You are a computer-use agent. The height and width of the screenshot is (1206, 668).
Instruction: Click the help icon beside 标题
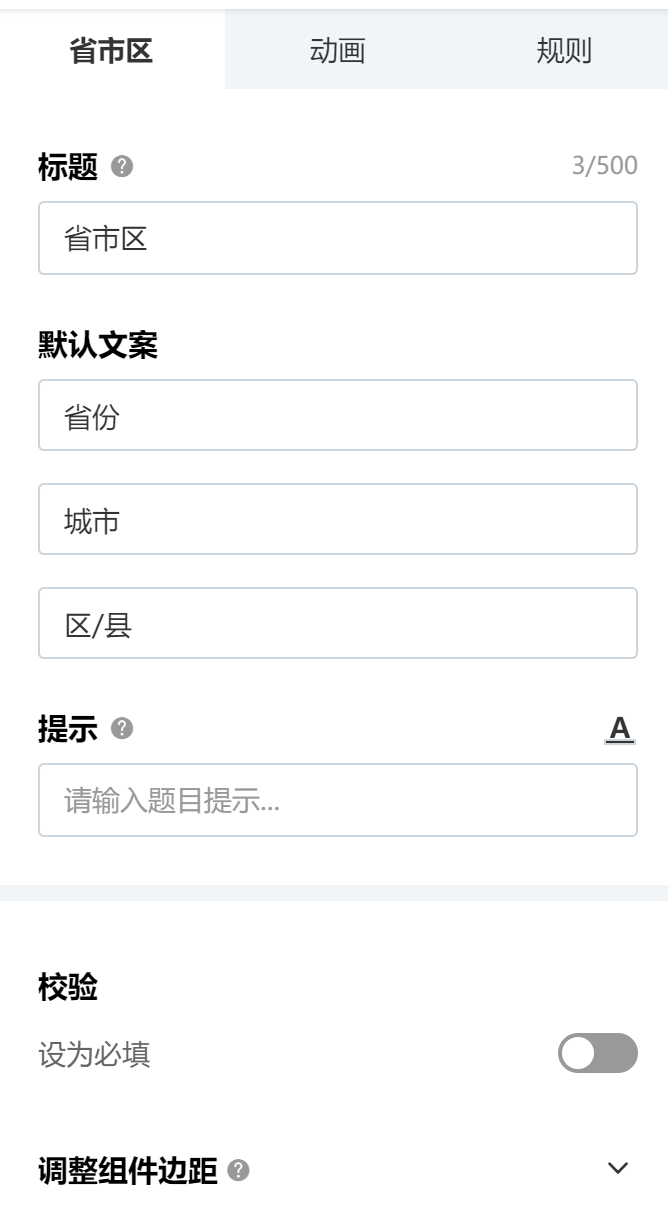[122, 167]
